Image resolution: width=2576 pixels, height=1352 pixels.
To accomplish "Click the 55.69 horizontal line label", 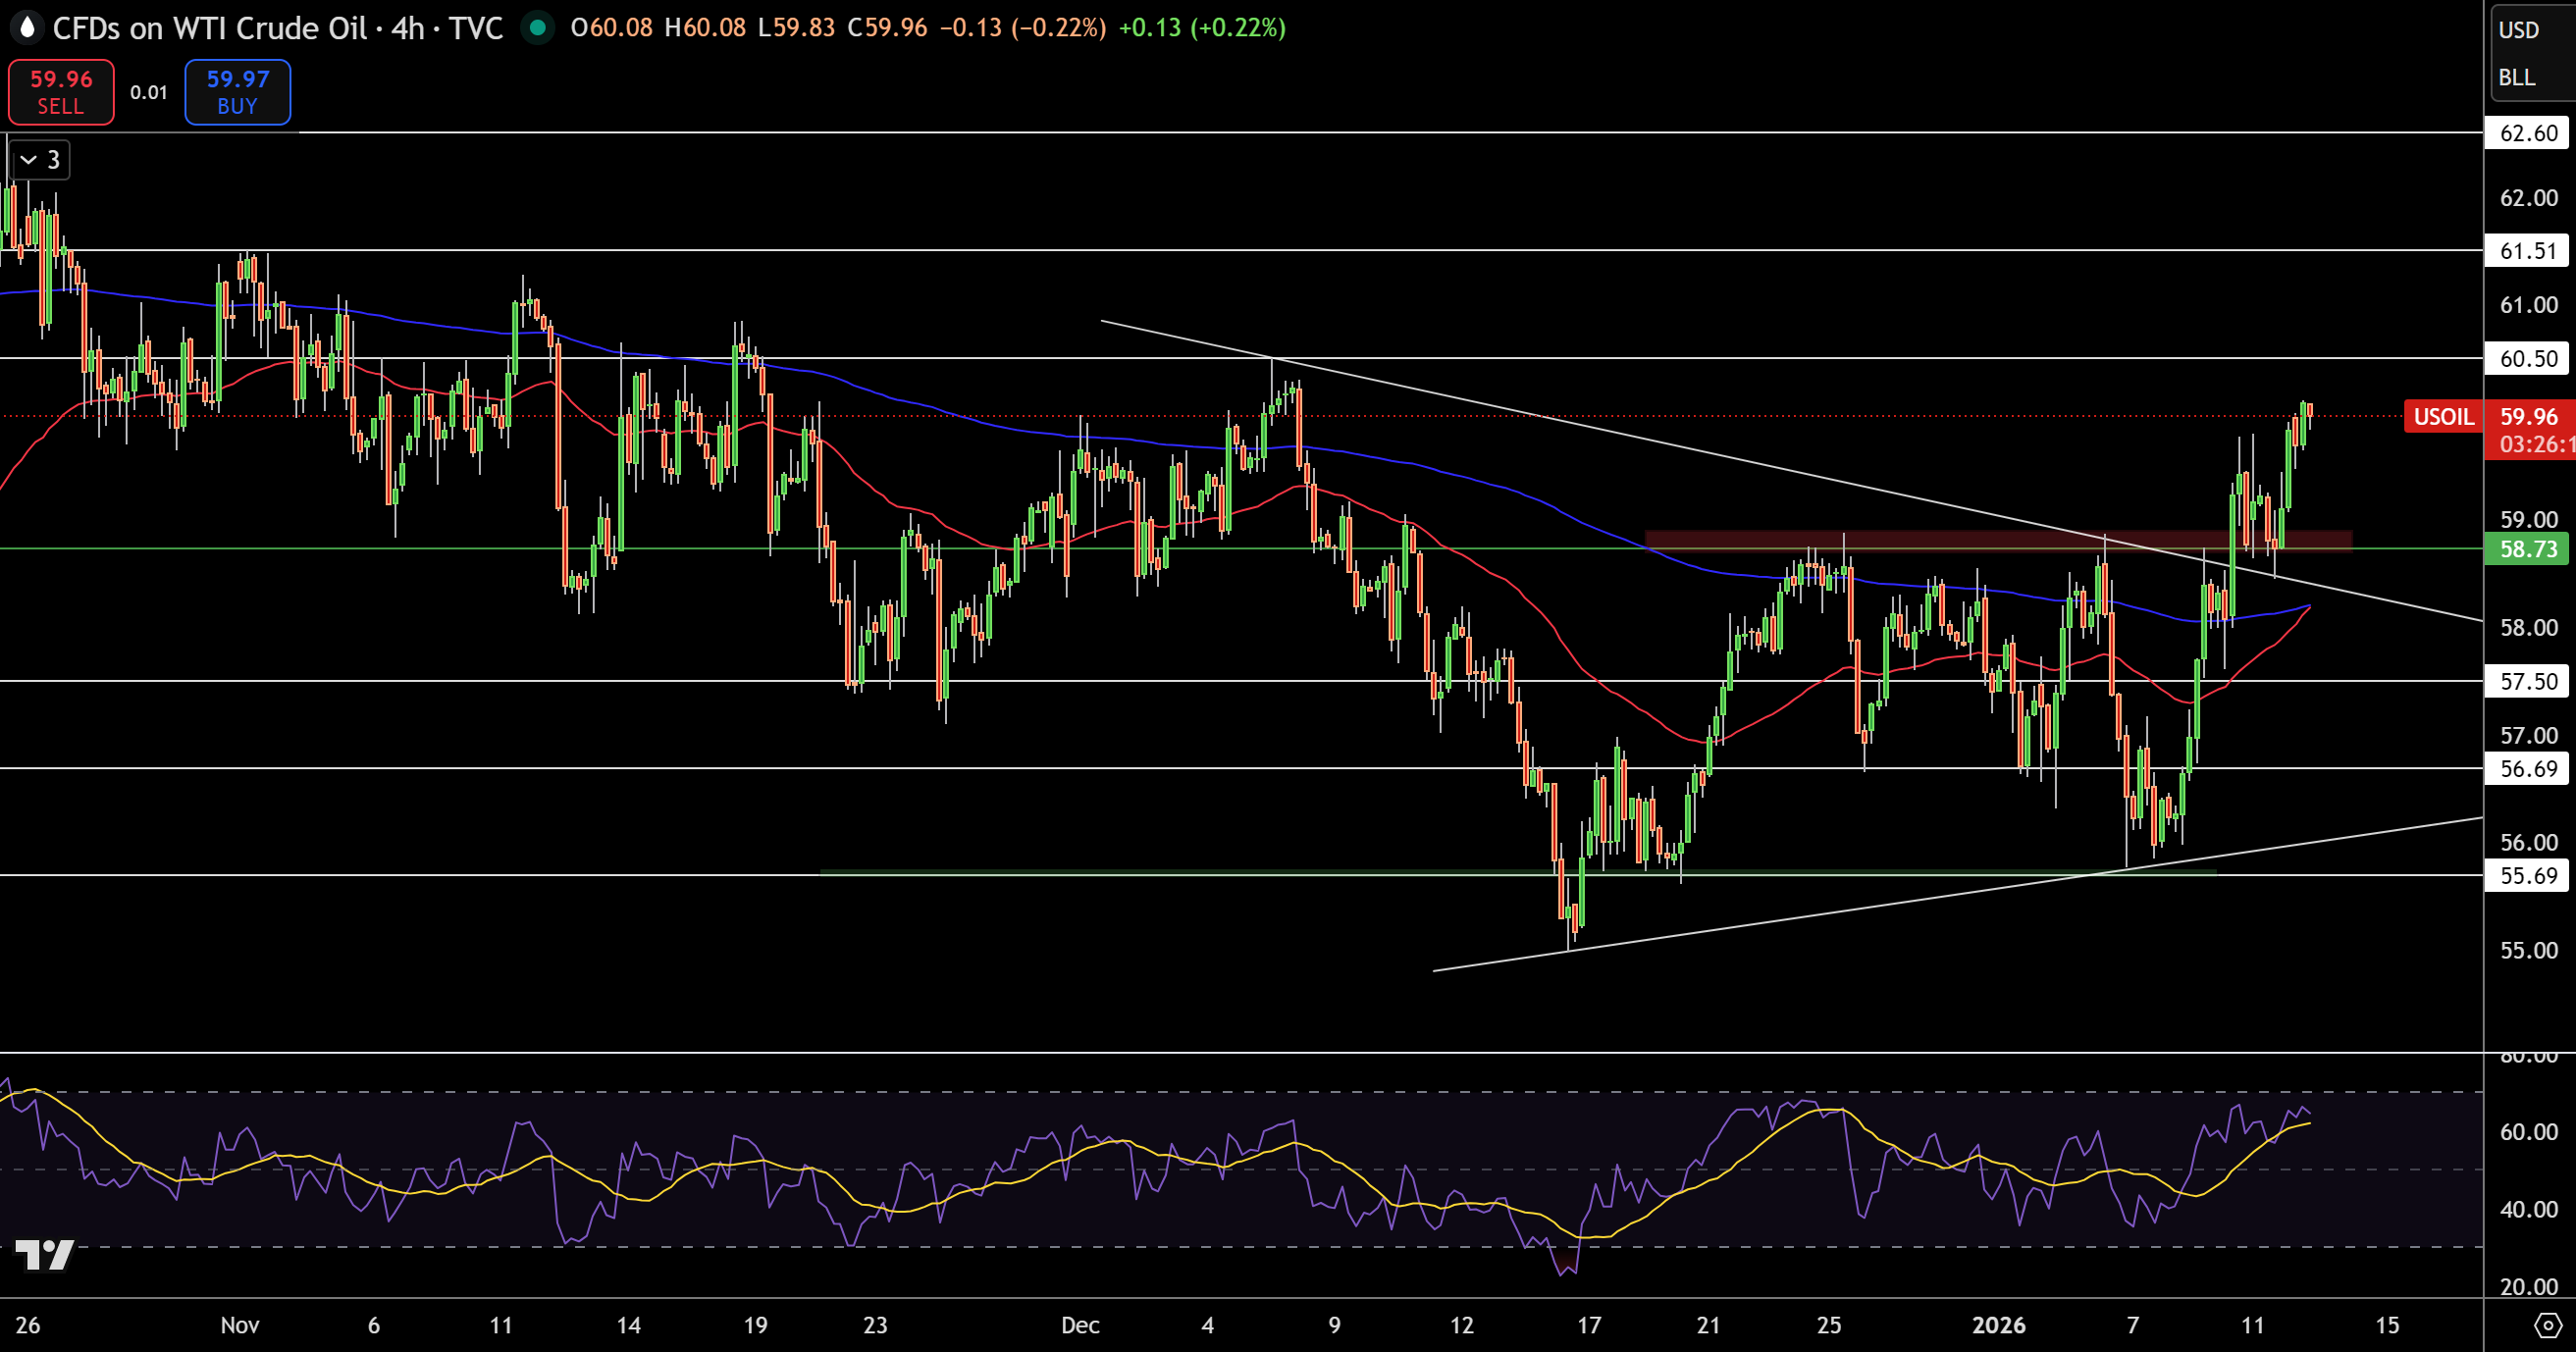I will coord(2527,876).
